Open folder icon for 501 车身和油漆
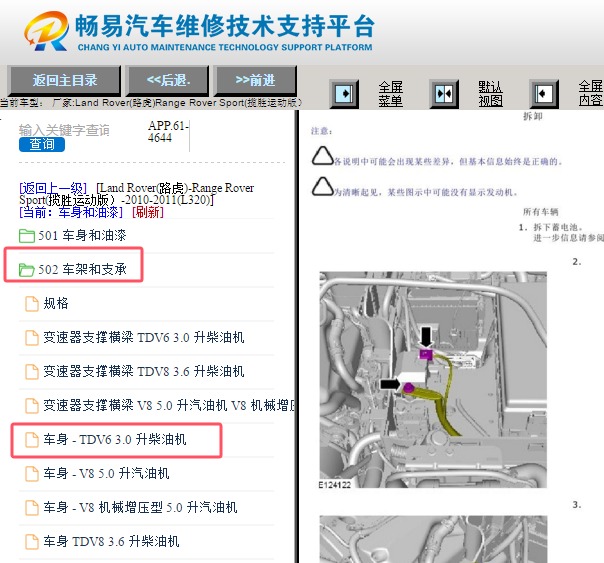Screen dimensions: 604x563 point(27,236)
